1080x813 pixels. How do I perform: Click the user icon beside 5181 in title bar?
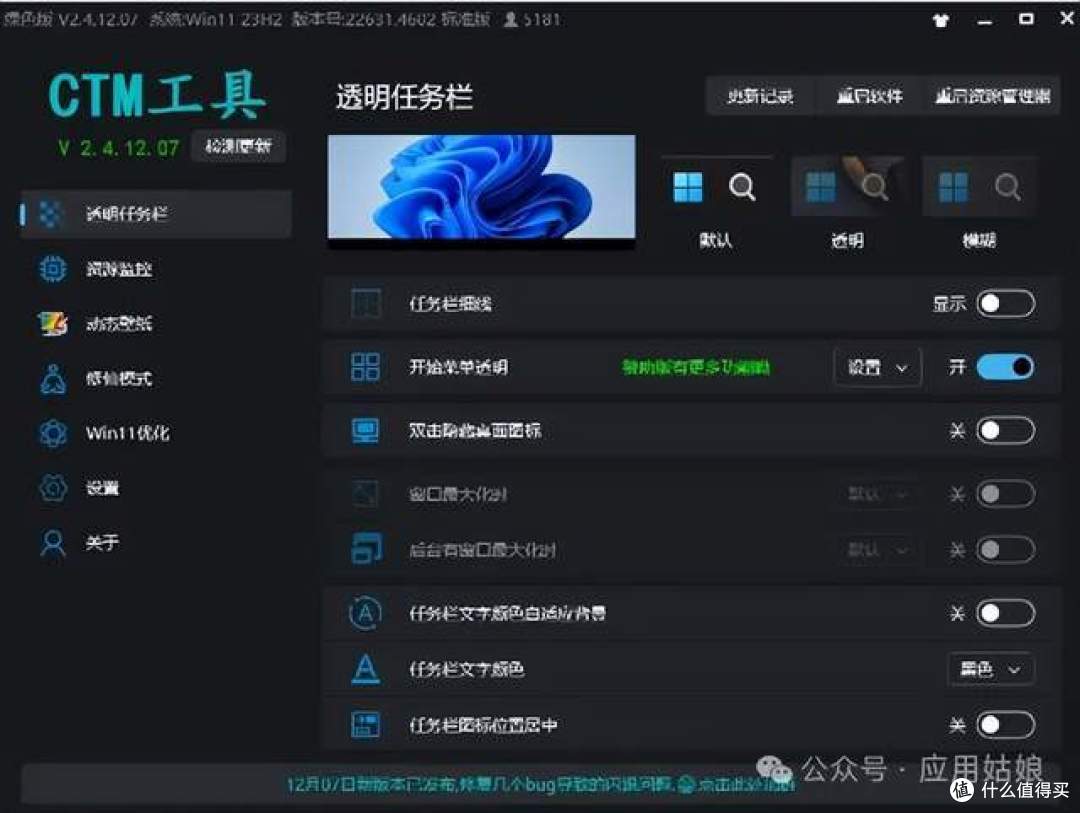(x=510, y=19)
